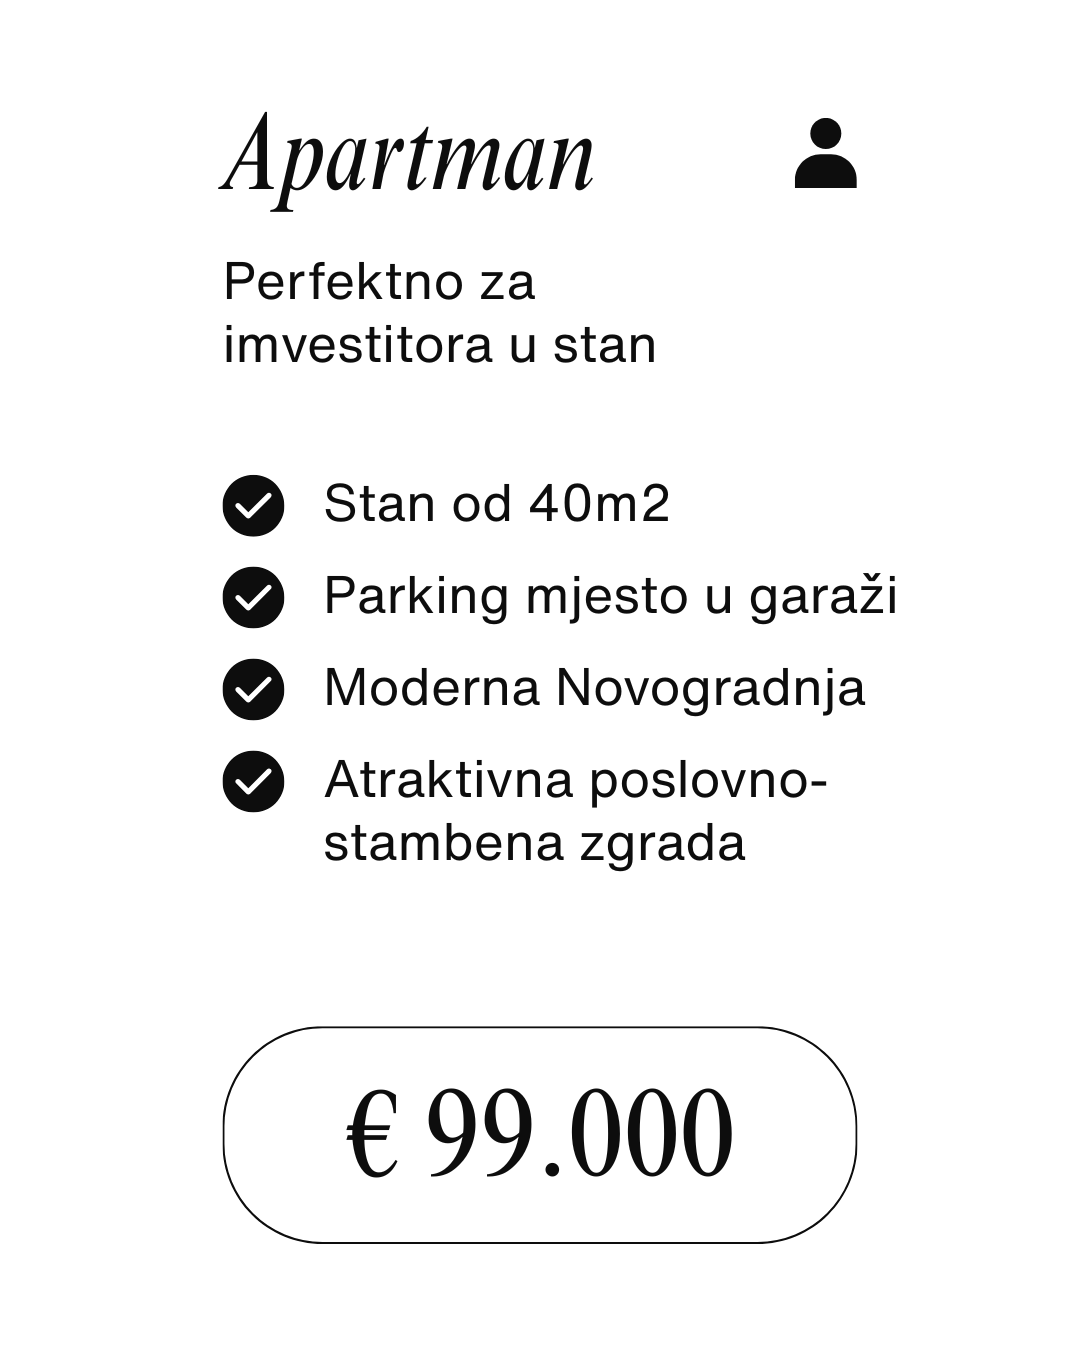Click the "Atraktivna poslovno-" text line
1080x1350 pixels.
576,780
